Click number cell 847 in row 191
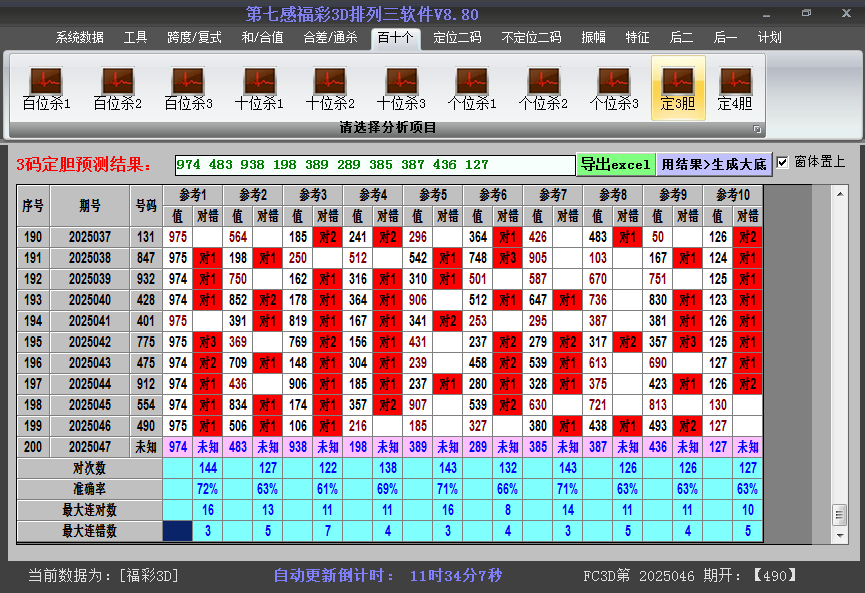 click(146, 258)
